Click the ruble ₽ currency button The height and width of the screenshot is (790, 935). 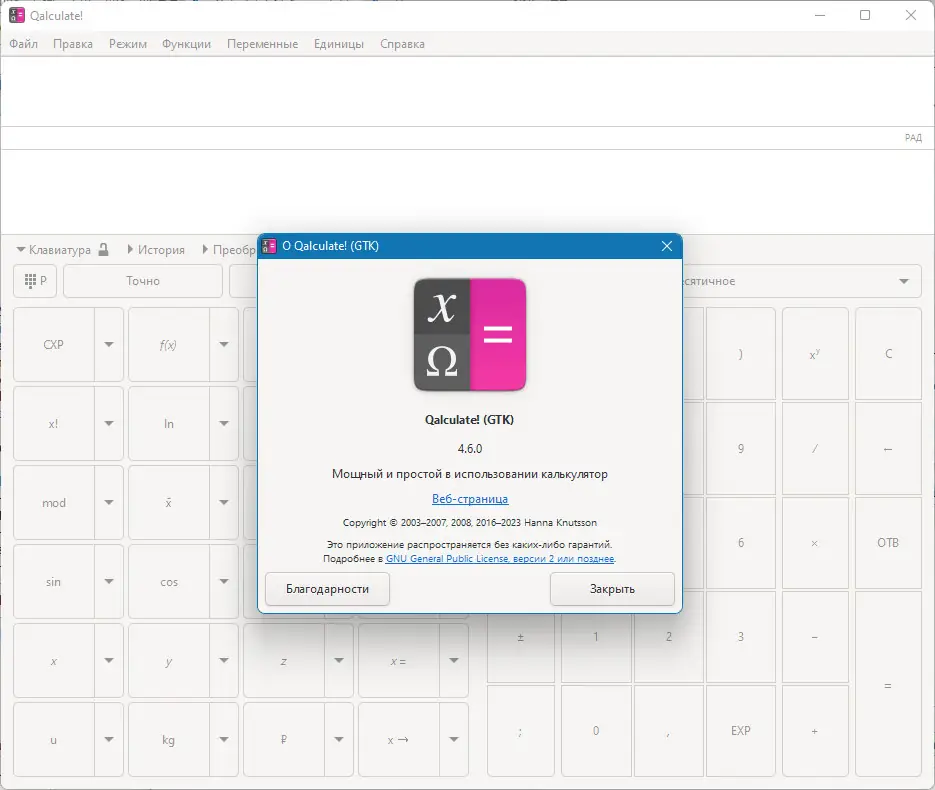pyautogui.click(x=284, y=740)
